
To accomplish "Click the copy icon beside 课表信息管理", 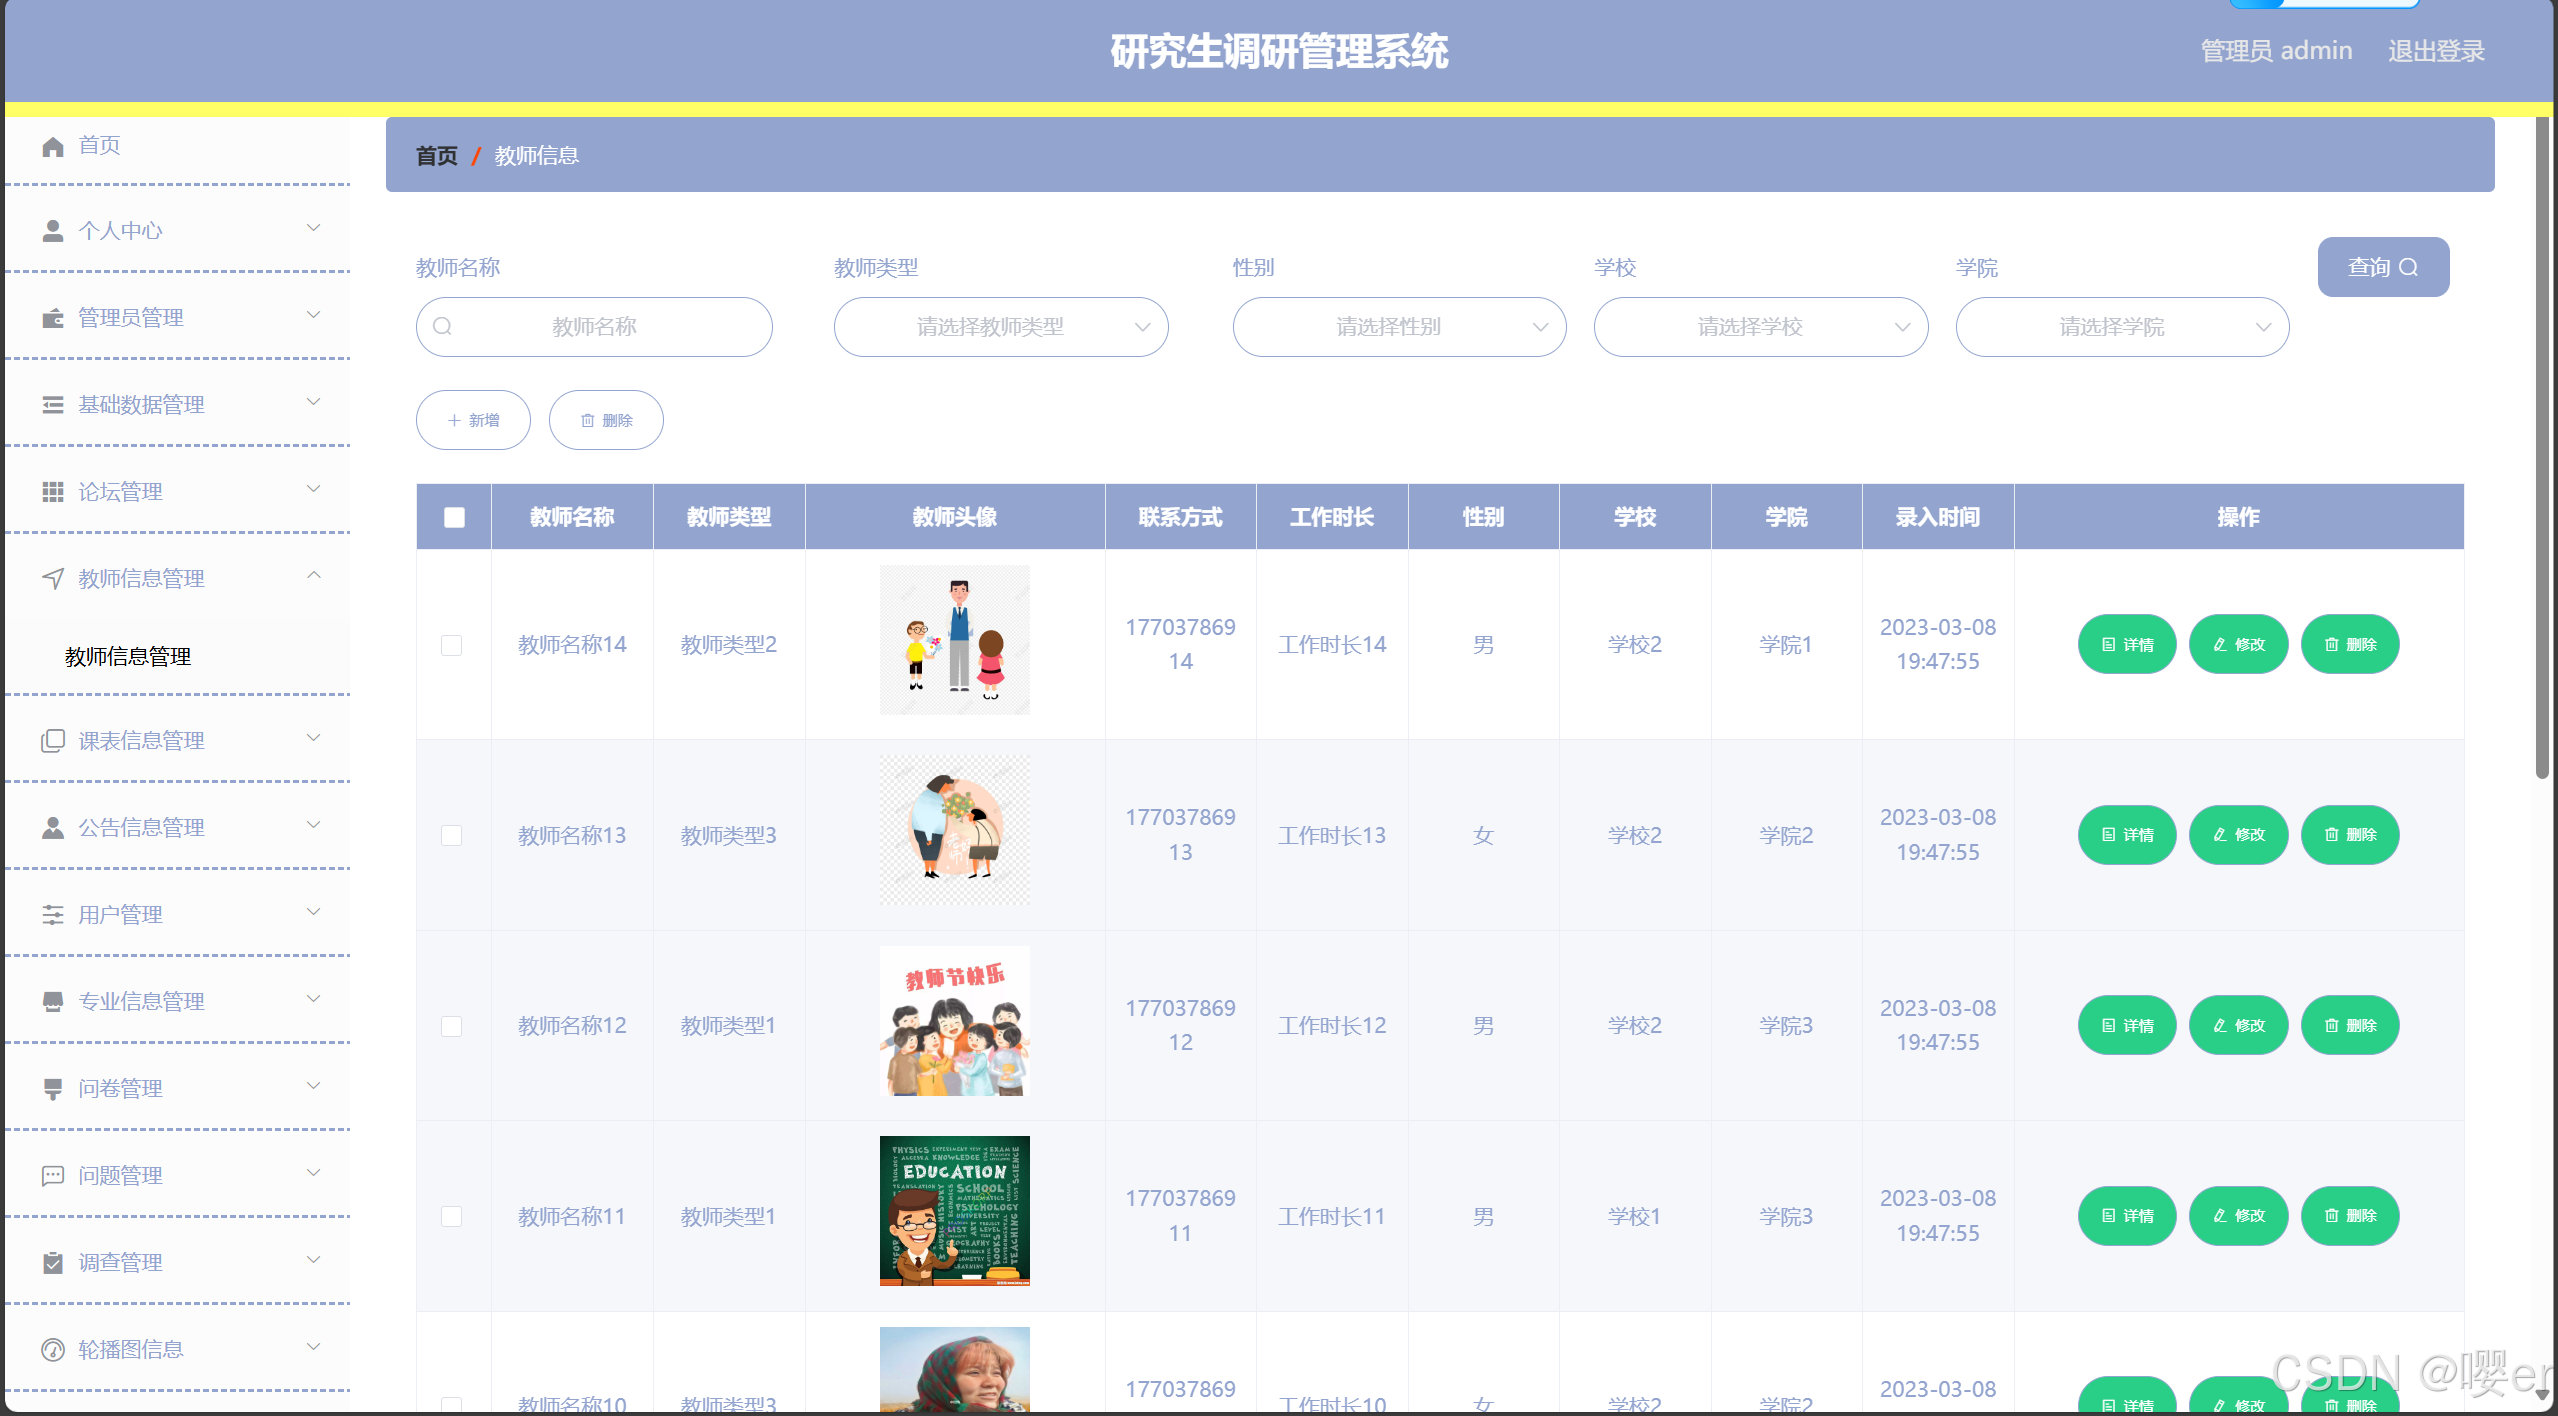I will click(x=53, y=741).
